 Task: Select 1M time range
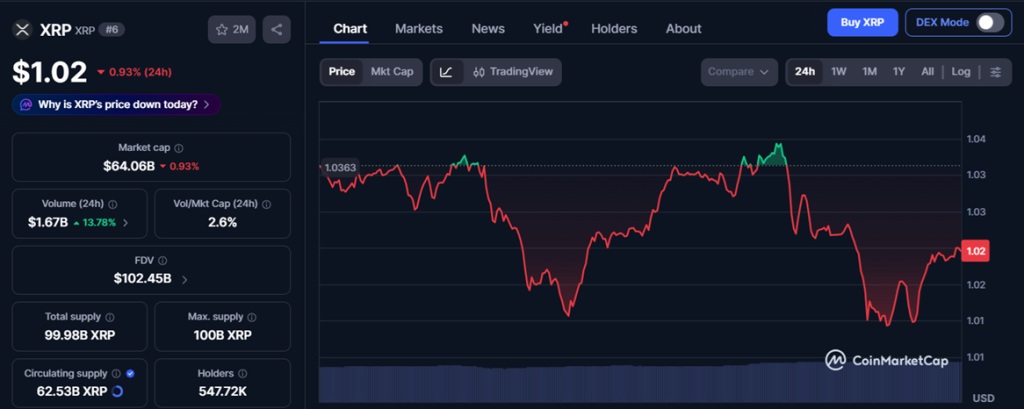point(869,72)
